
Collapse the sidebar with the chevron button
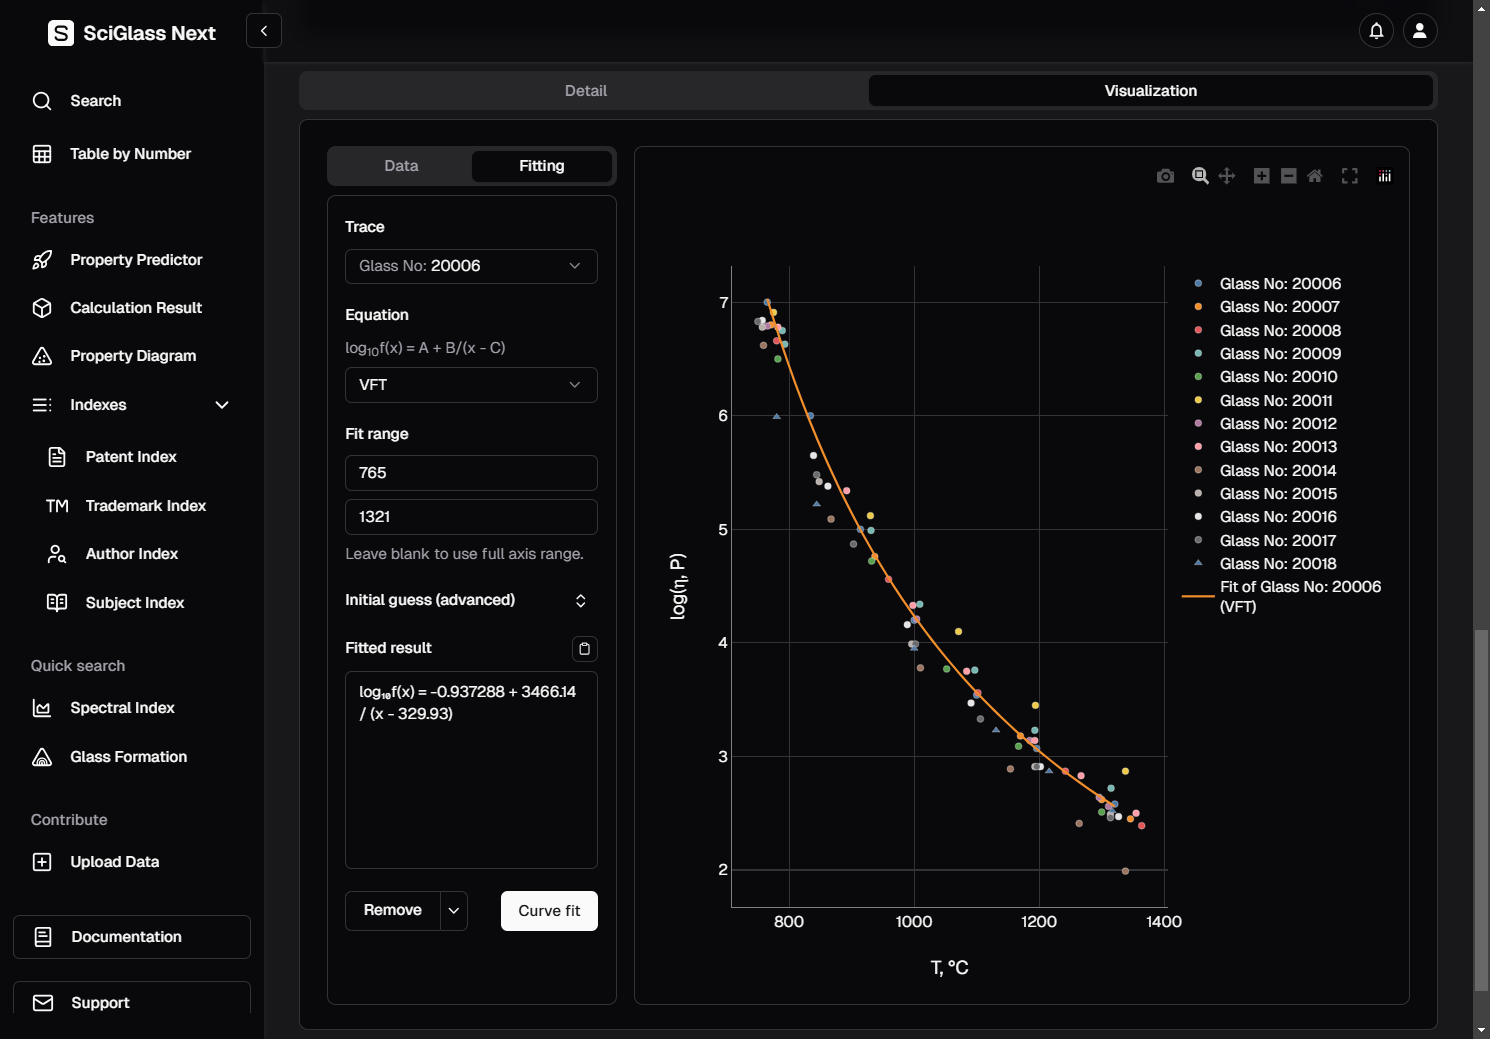264,31
